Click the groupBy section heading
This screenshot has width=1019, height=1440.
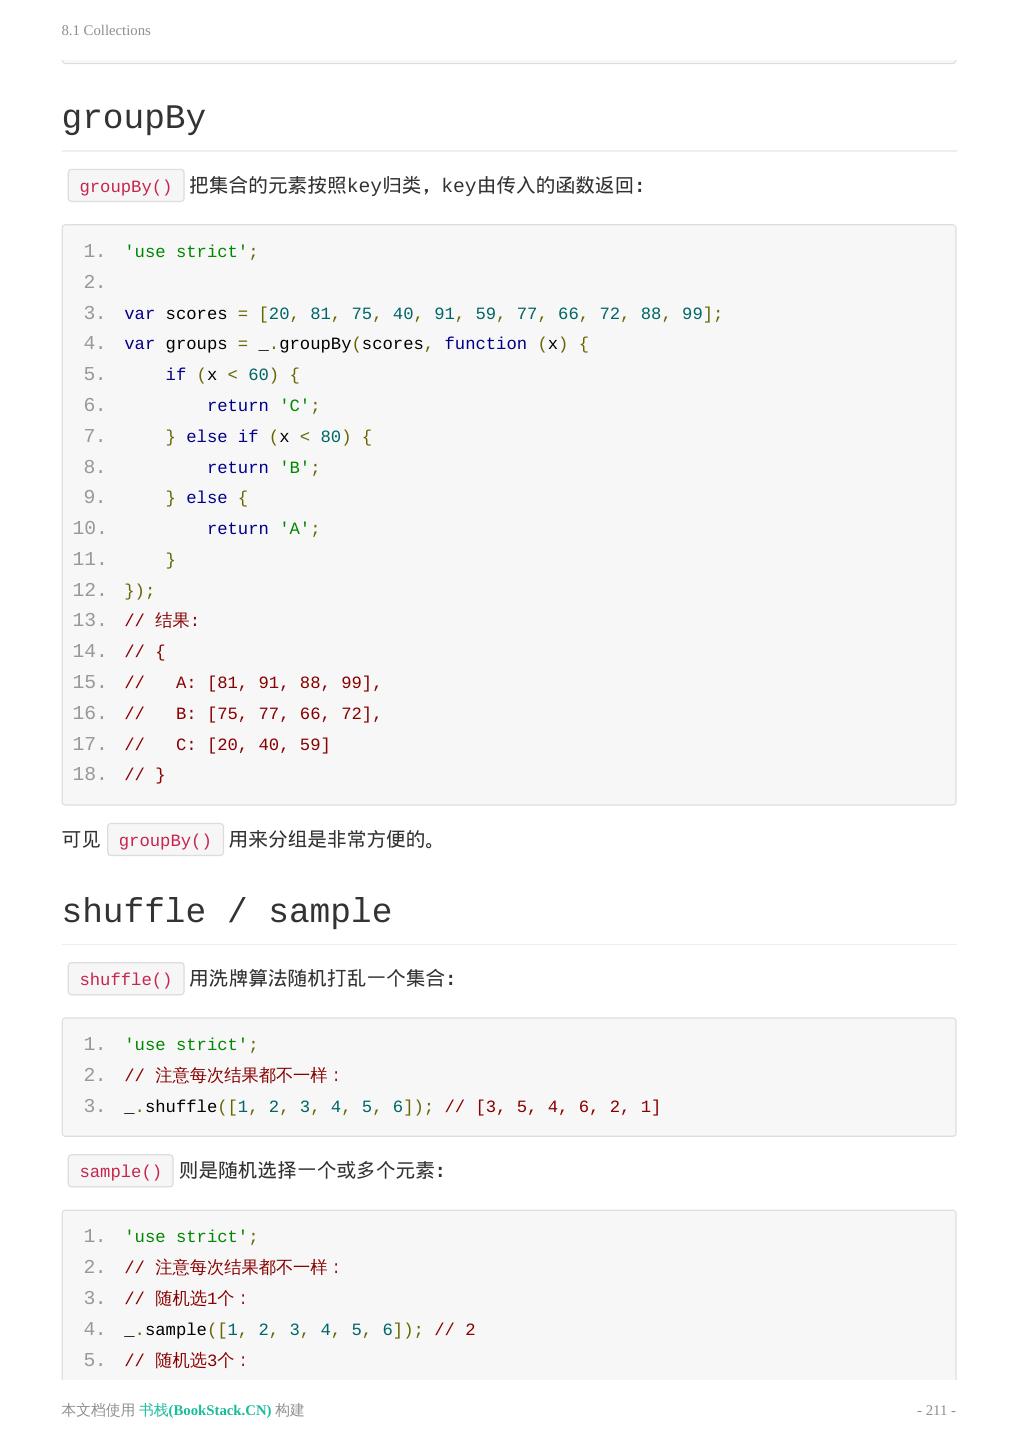pyautogui.click(x=134, y=119)
